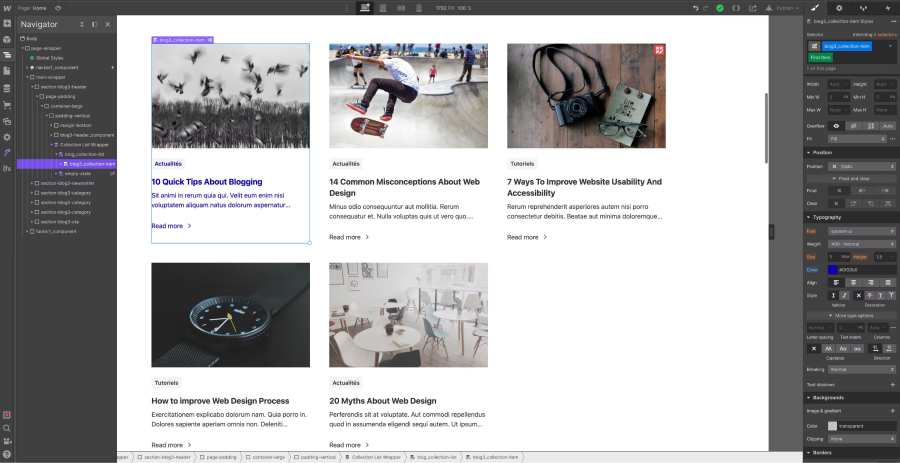
Task: Switch to the Interactions lightning tab
Action: click(x=887, y=8)
